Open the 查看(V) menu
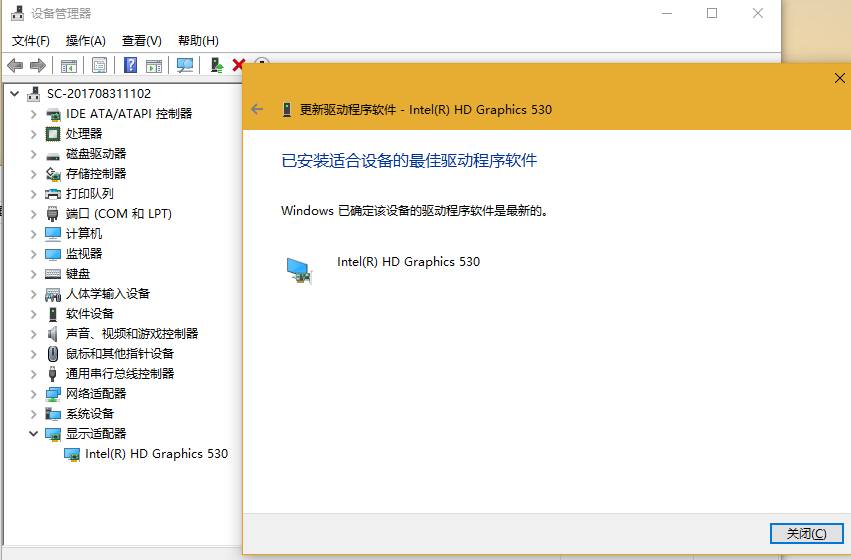This screenshot has width=851, height=560. pos(142,41)
